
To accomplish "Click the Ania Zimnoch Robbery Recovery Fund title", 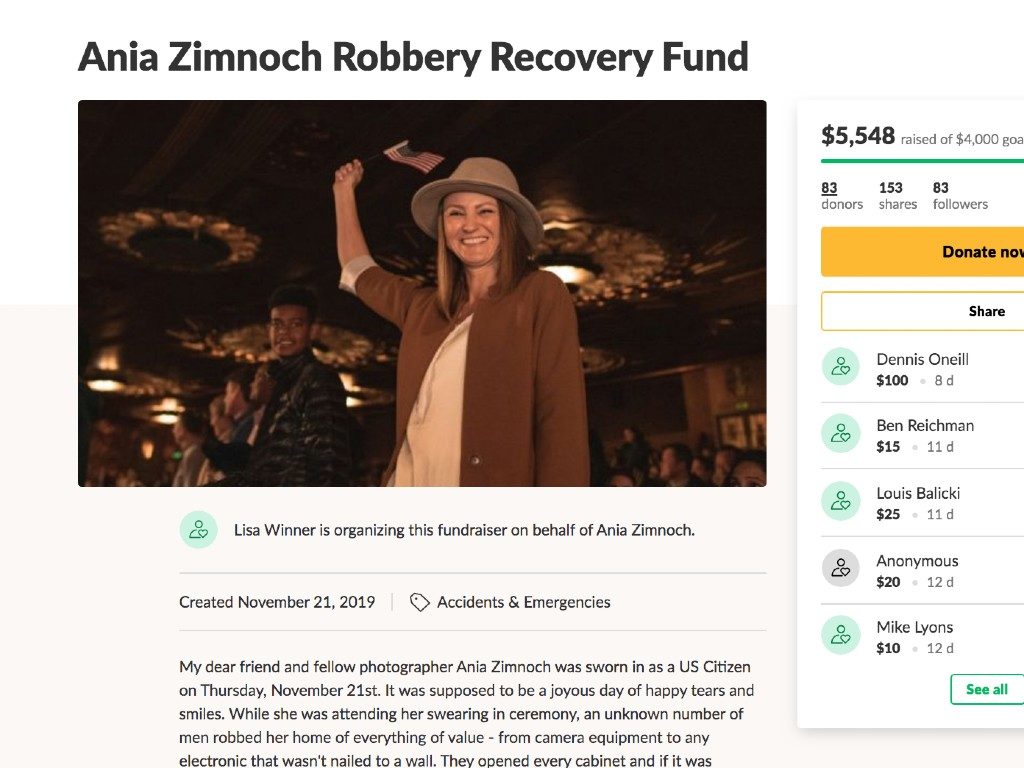I will tap(413, 57).
